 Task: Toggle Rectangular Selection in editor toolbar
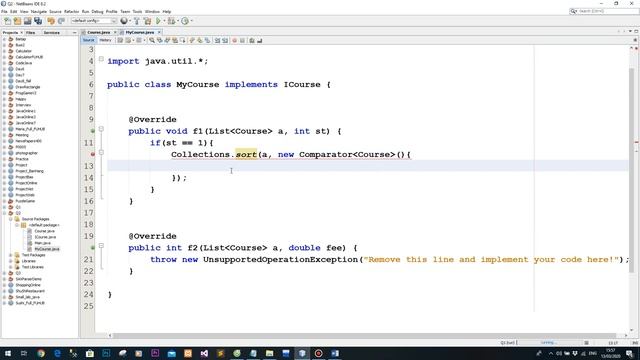coord(183,40)
